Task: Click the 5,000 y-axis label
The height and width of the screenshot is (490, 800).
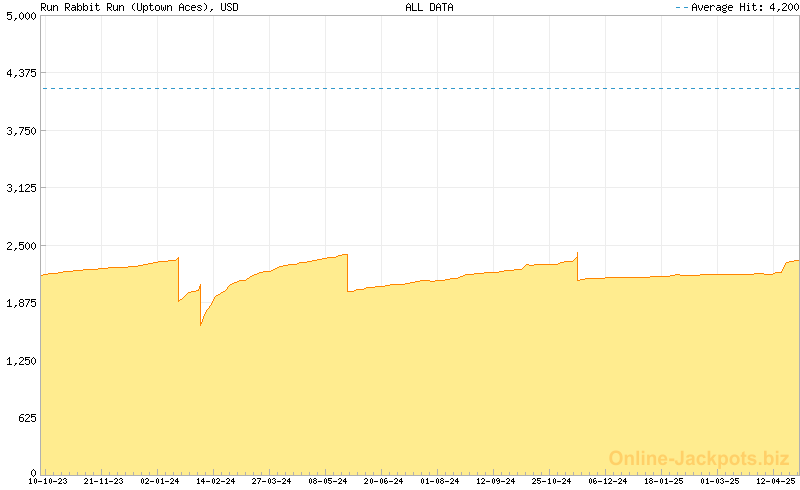Action: pos(20,16)
